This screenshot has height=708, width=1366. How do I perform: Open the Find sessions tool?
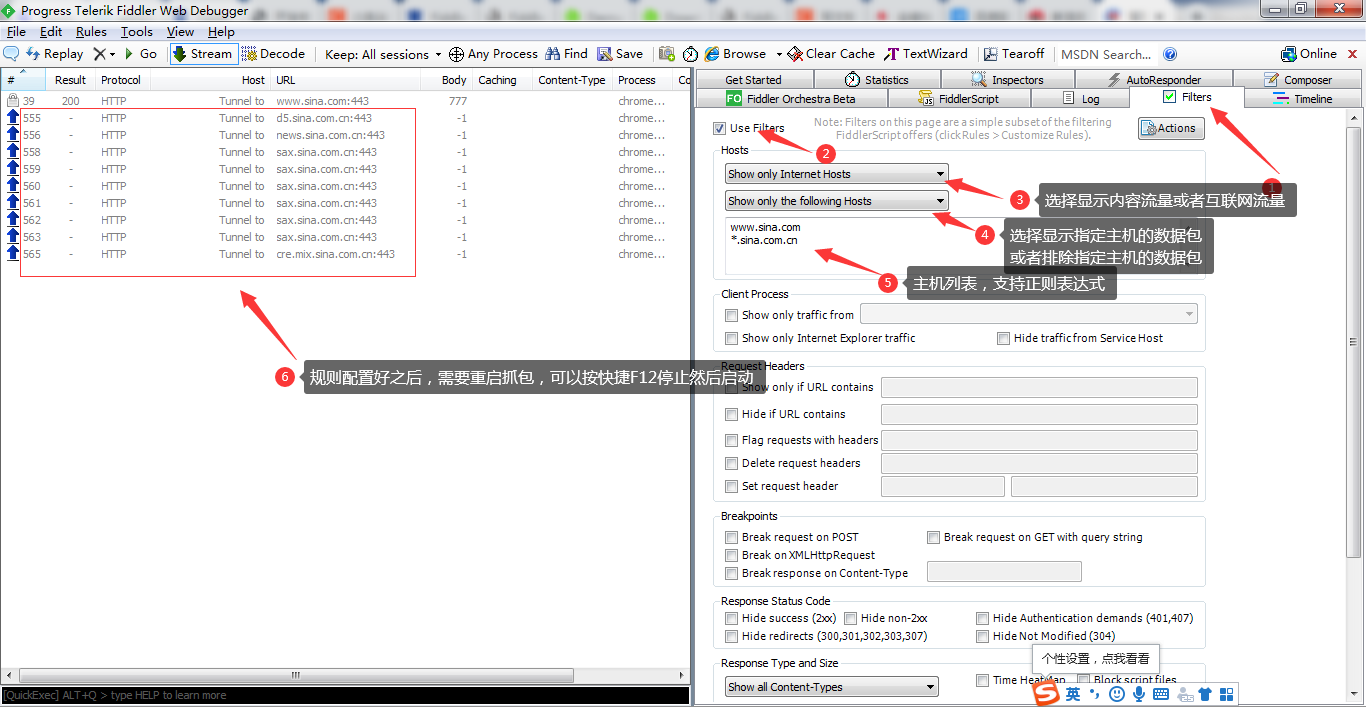[566, 54]
